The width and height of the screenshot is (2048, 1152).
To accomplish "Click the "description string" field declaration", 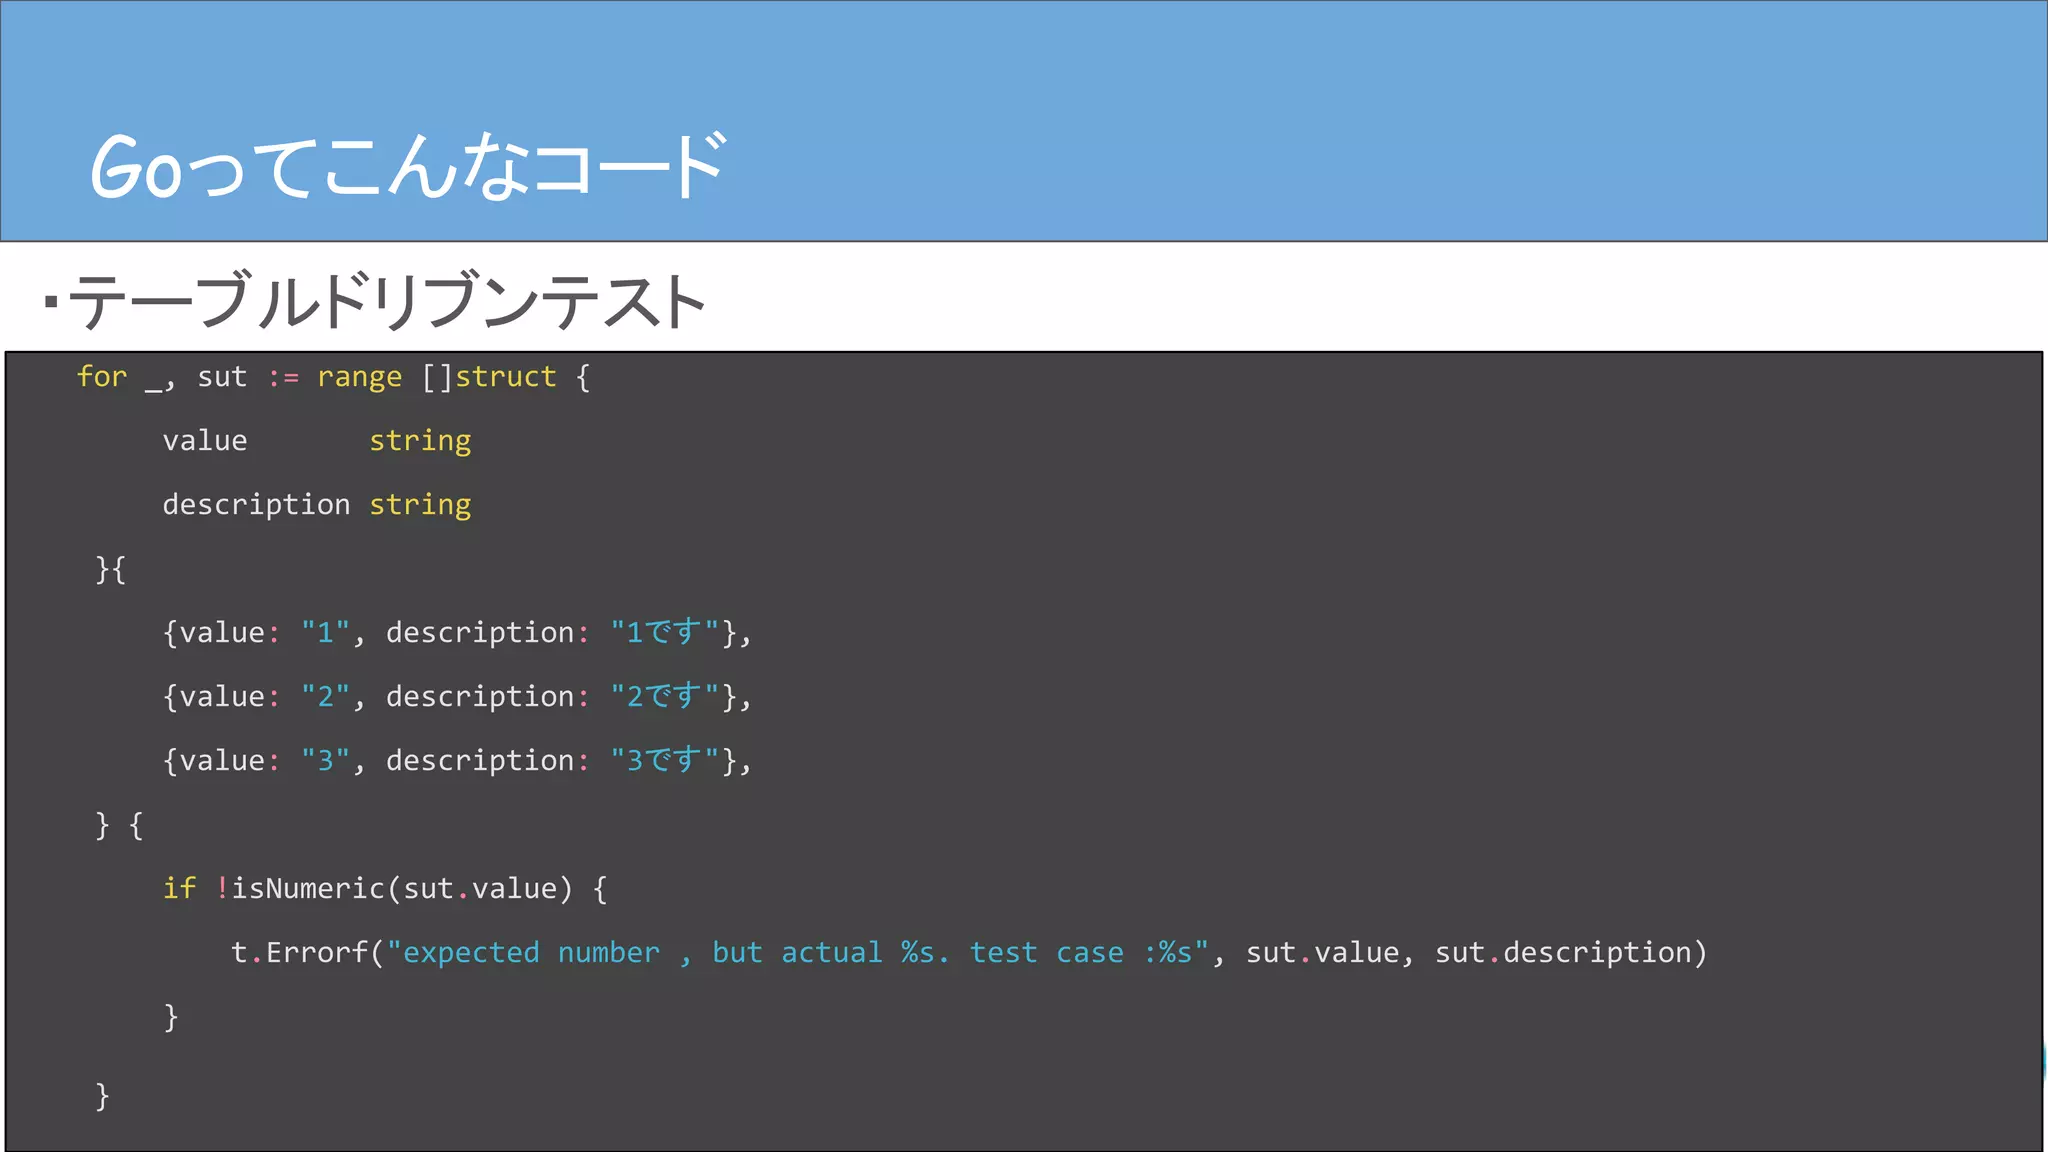I will click(317, 506).
